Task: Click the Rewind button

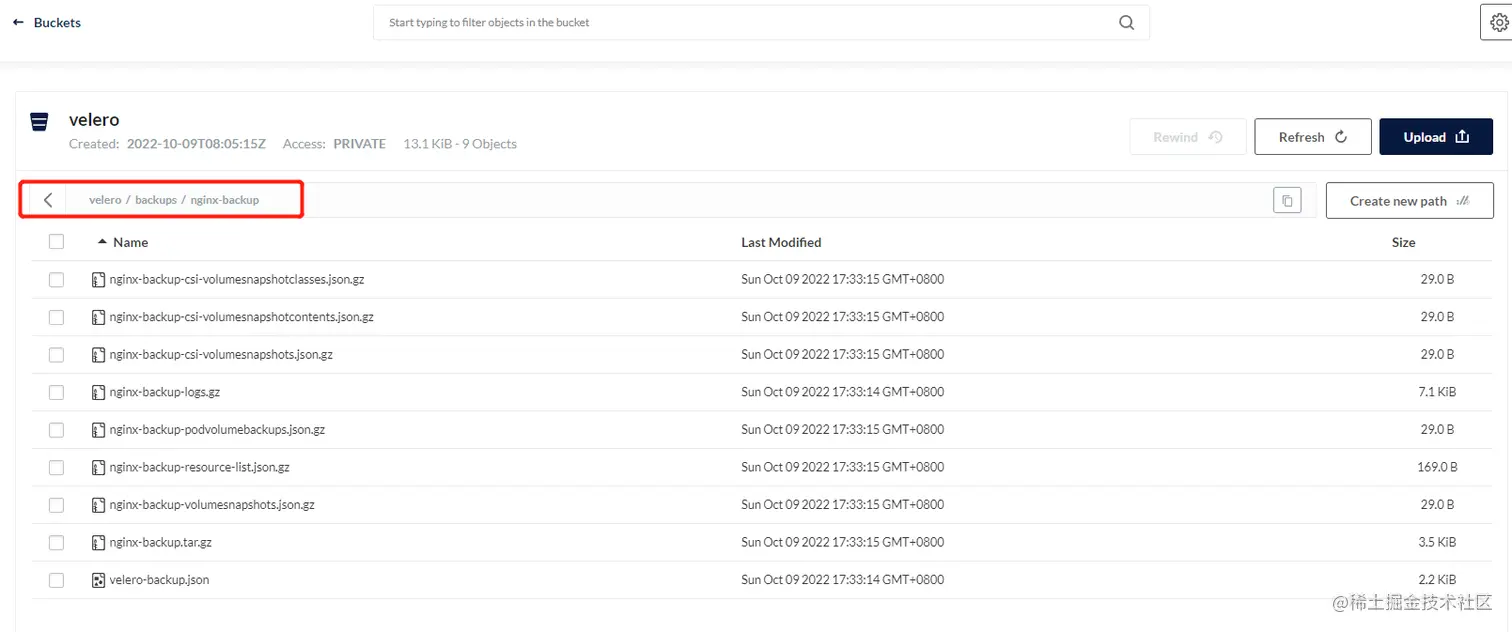Action: (x=1188, y=137)
